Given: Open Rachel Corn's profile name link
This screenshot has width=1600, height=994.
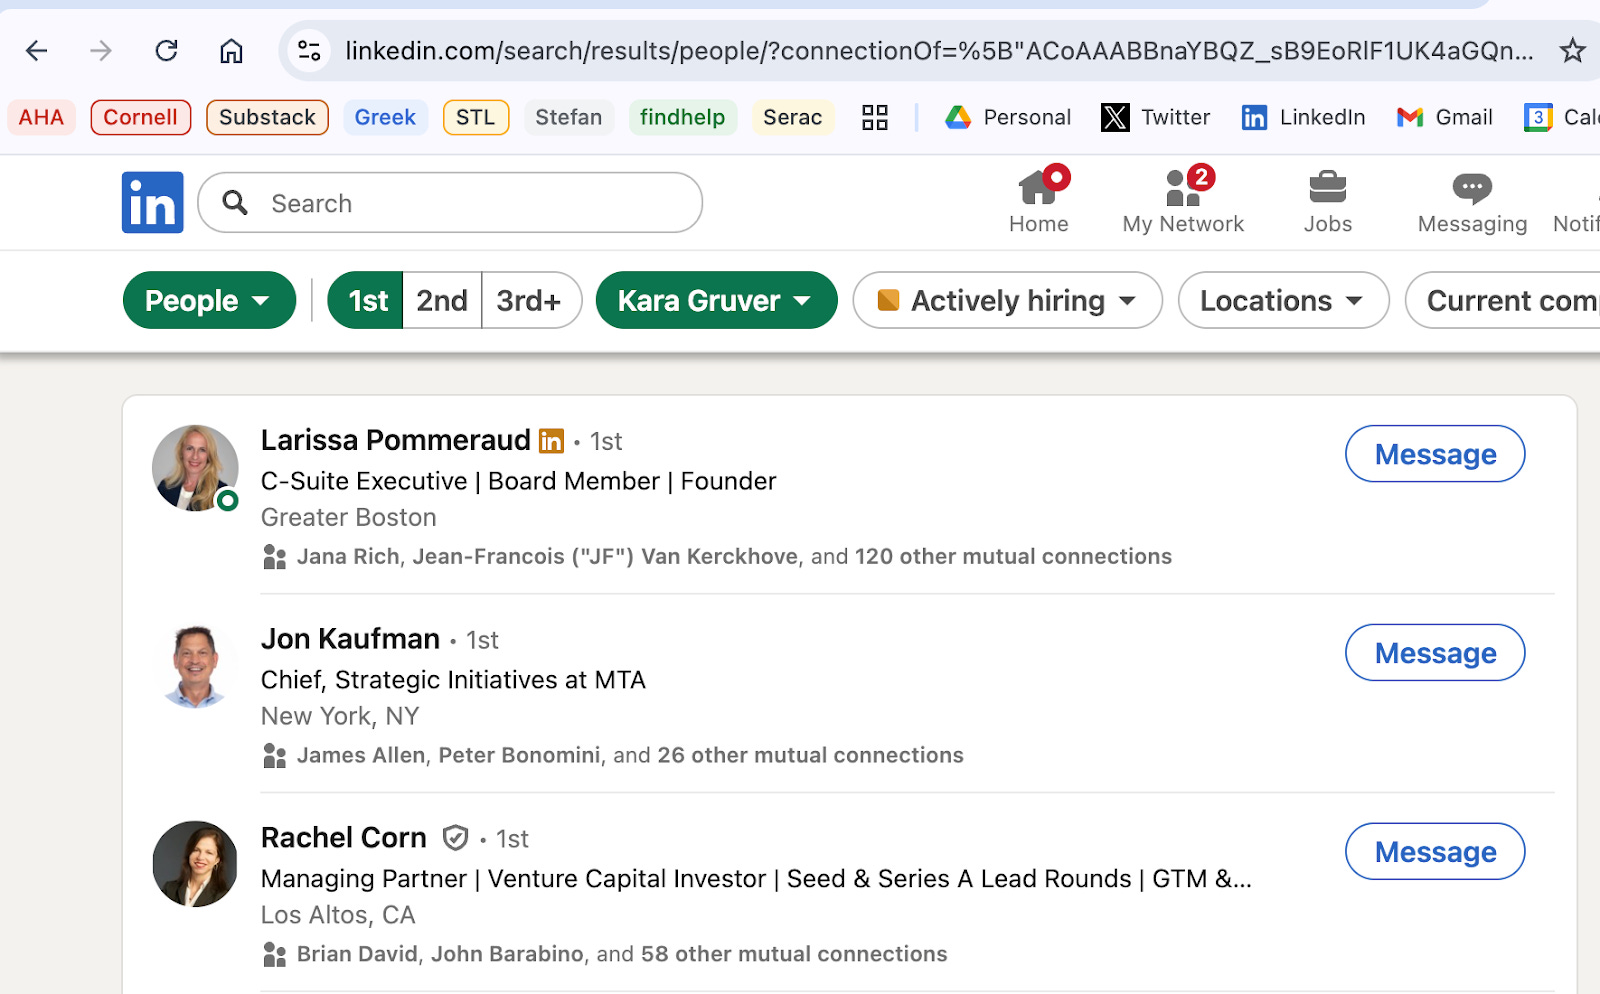Looking at the screenshot, I should pos(344,838).
